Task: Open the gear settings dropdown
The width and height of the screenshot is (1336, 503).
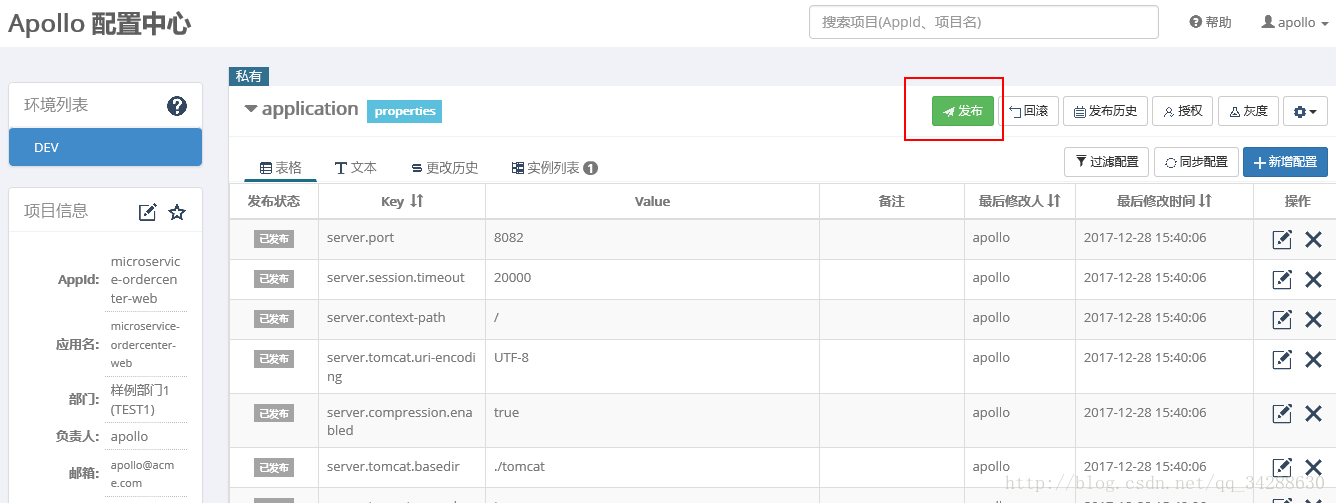Action: coord(1305,111)
